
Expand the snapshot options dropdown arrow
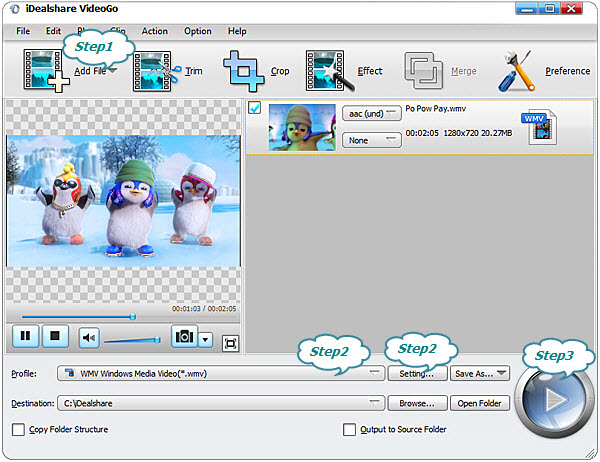click(205, 340)
